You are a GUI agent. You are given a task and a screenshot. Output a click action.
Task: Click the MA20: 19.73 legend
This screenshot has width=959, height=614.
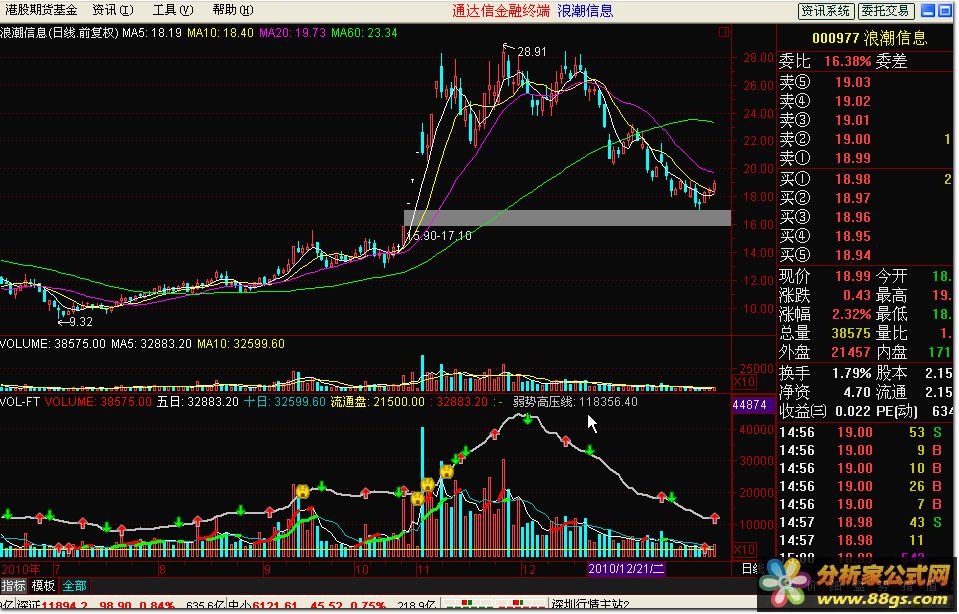click(292, 32)
